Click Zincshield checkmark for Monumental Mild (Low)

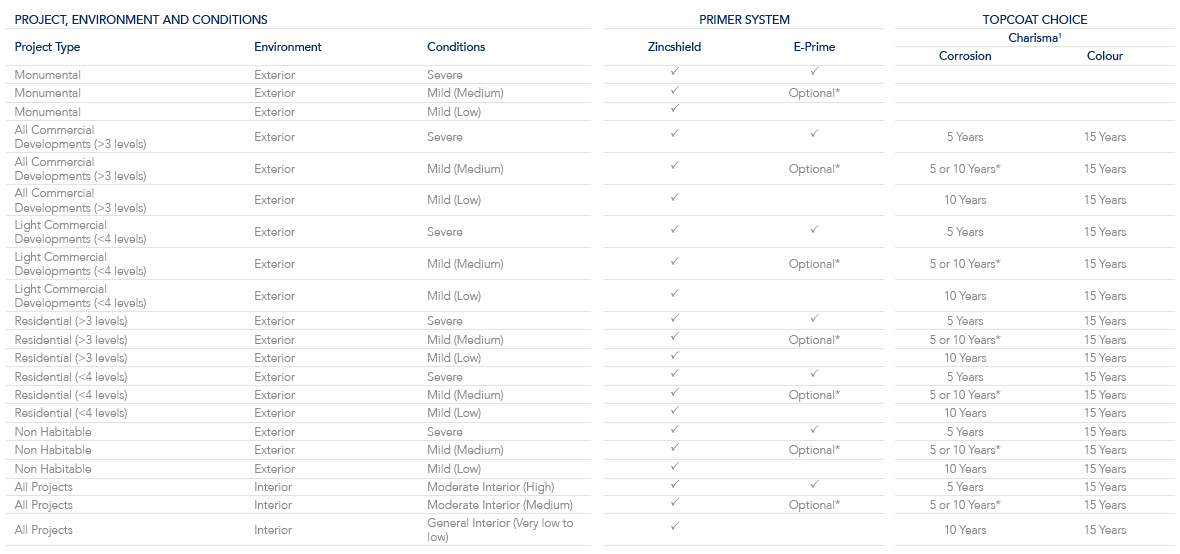tap(675, 108)
